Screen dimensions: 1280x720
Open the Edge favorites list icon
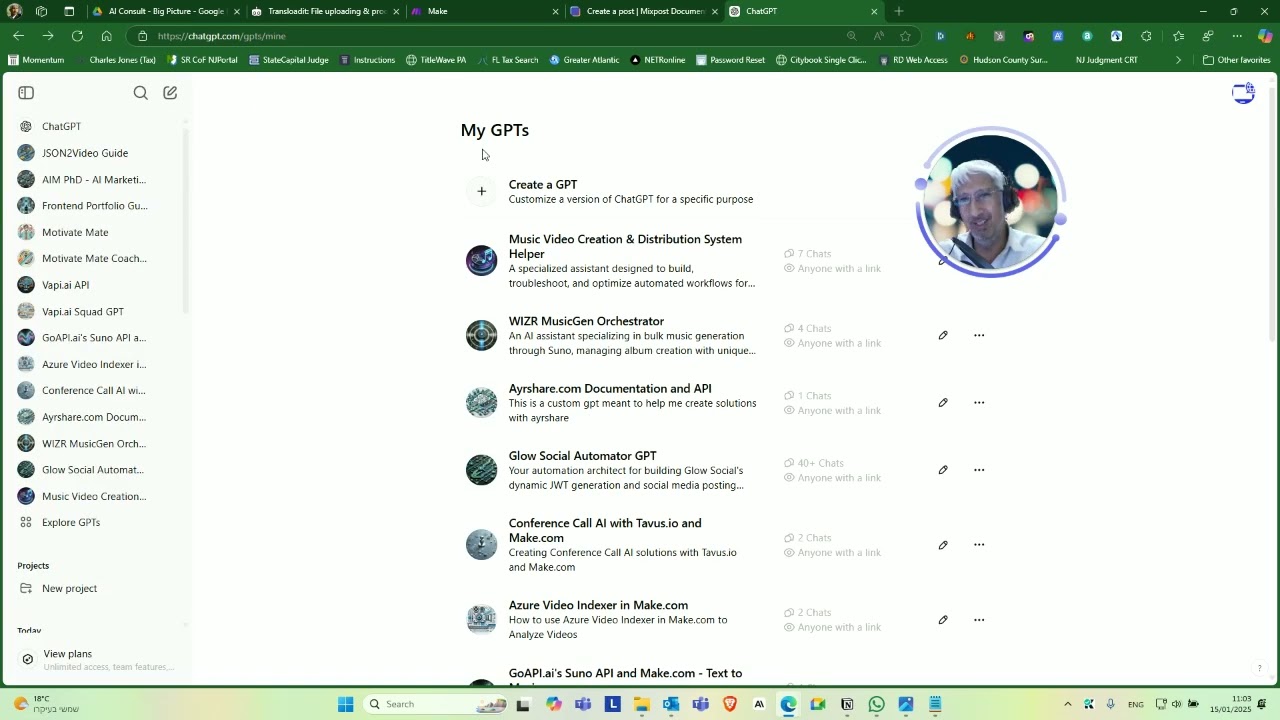coord(1179,36)
